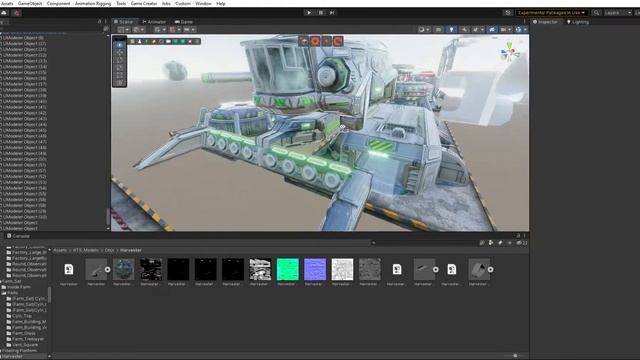The width and height of the screenshot is (640, 360).
Task: Open the Lighting tab
Action: 578,22
